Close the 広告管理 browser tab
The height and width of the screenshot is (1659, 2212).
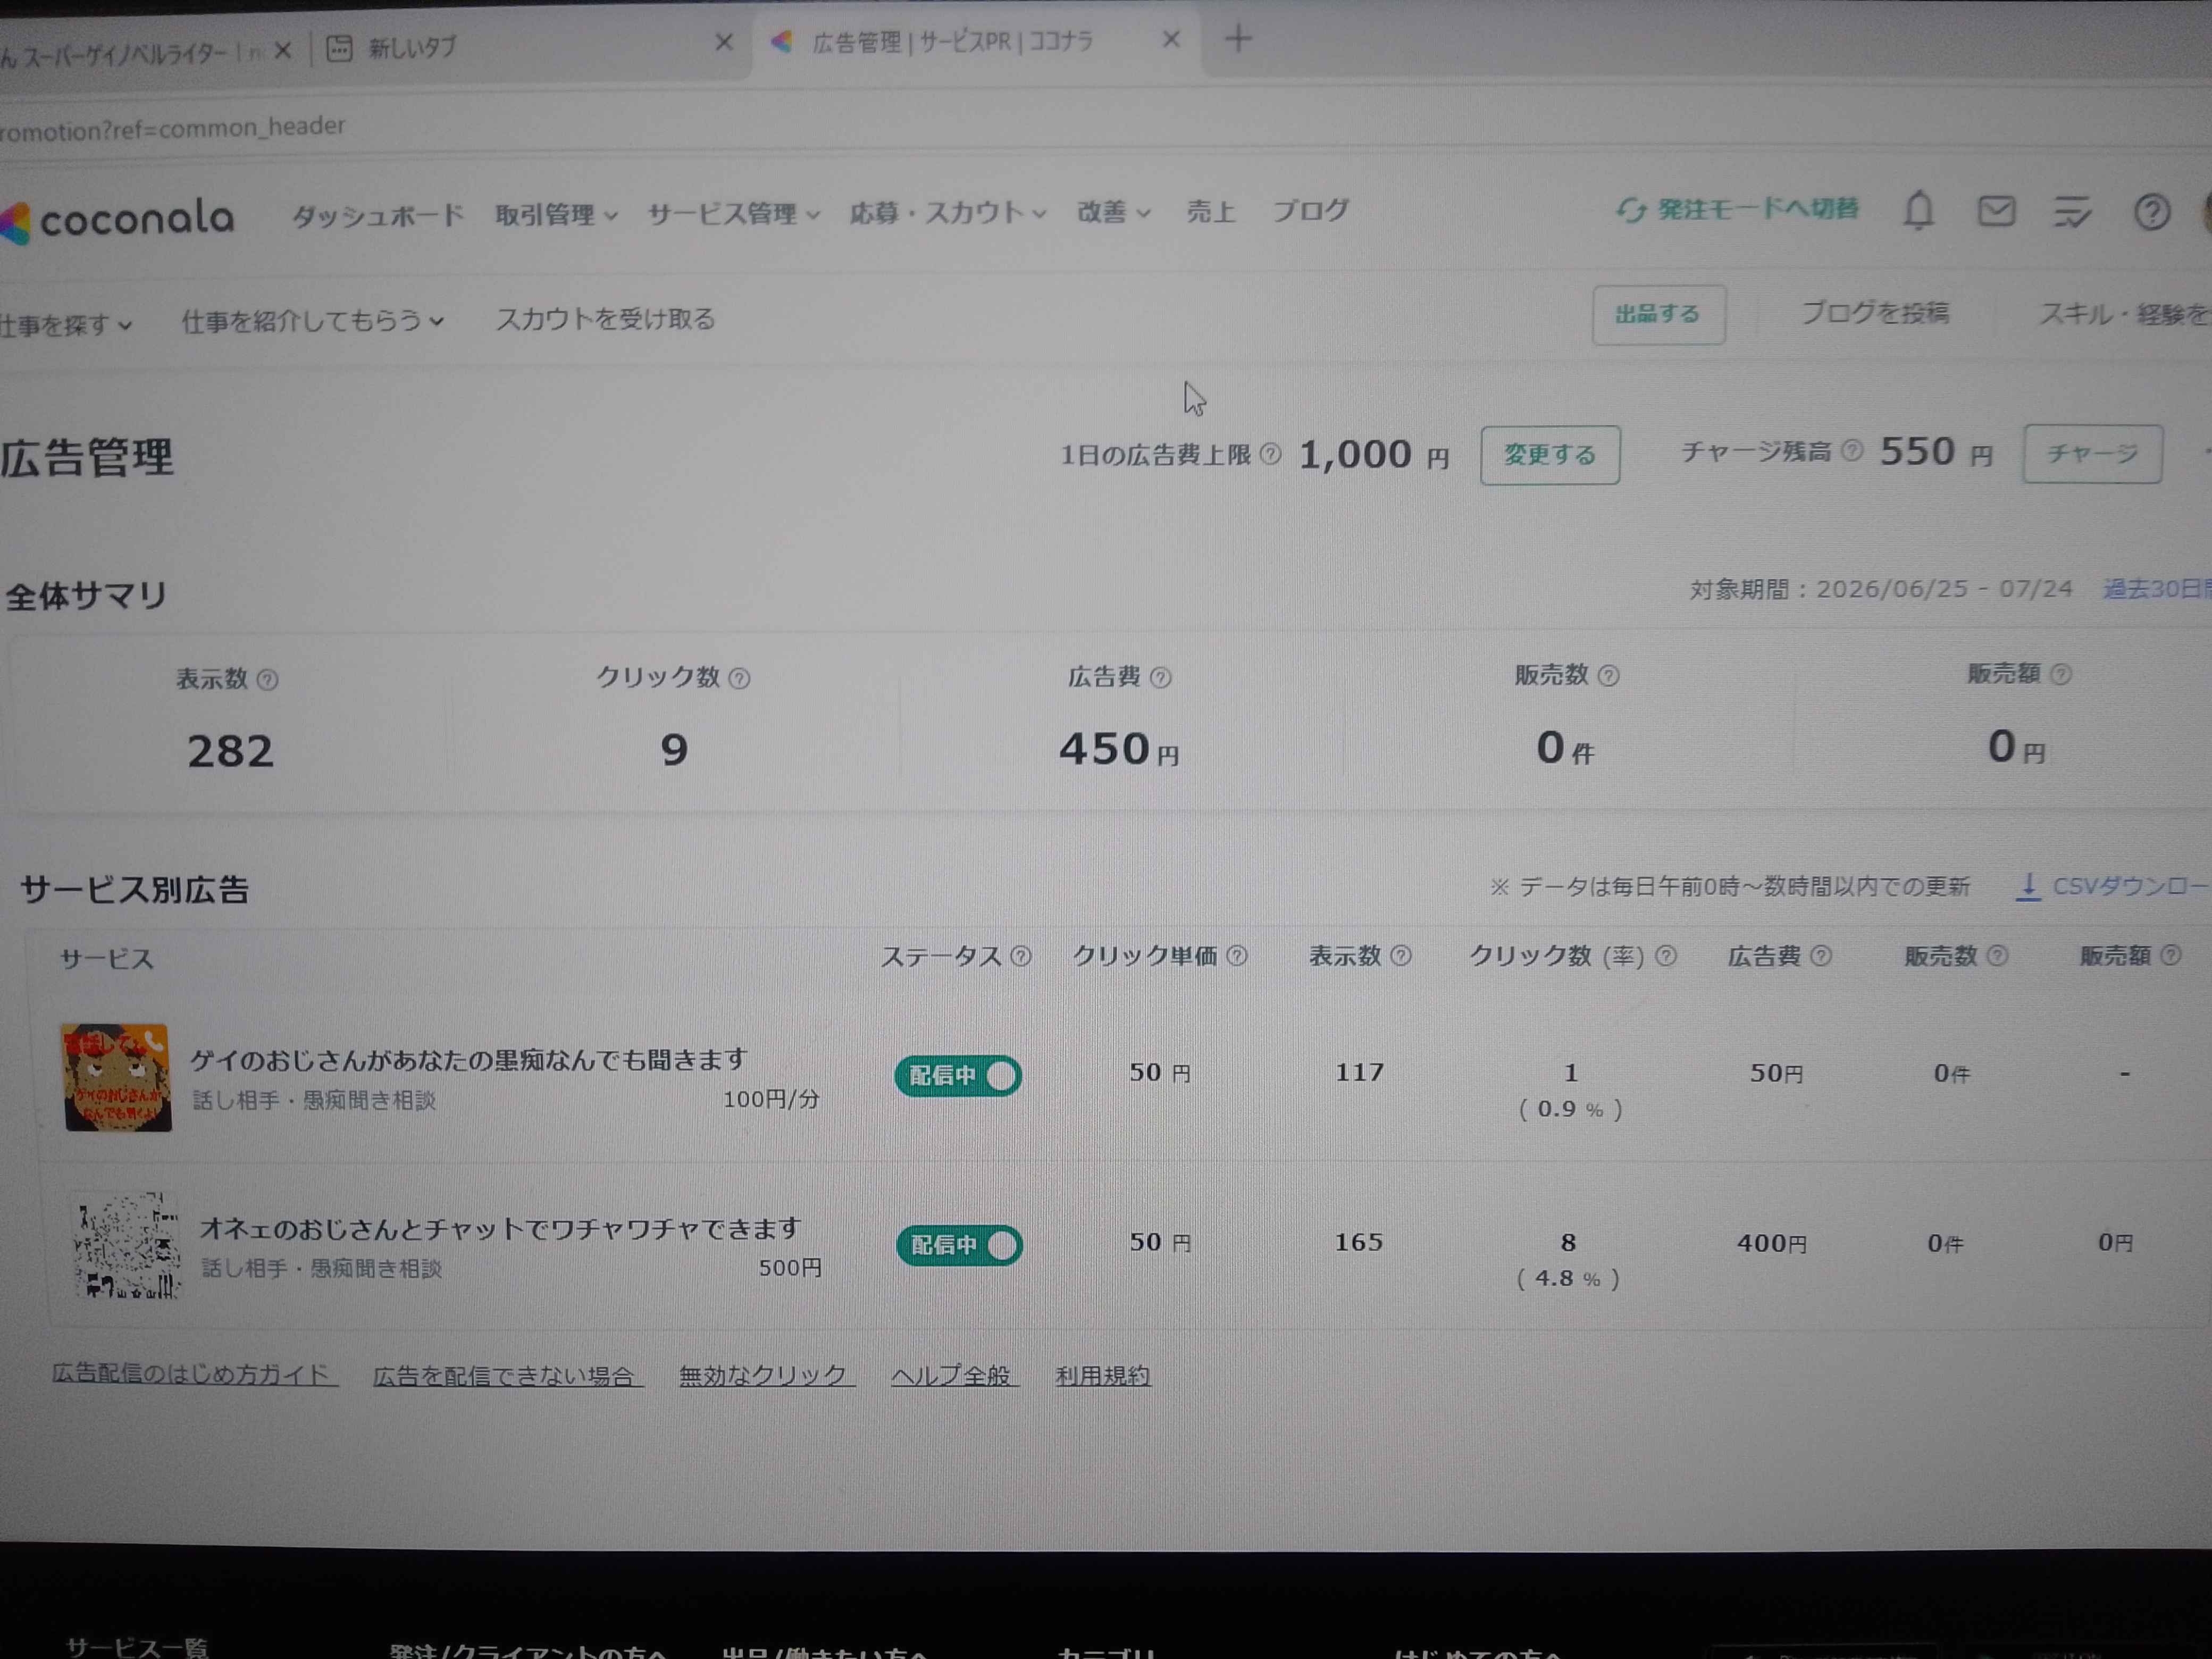tap(1171, 40)
